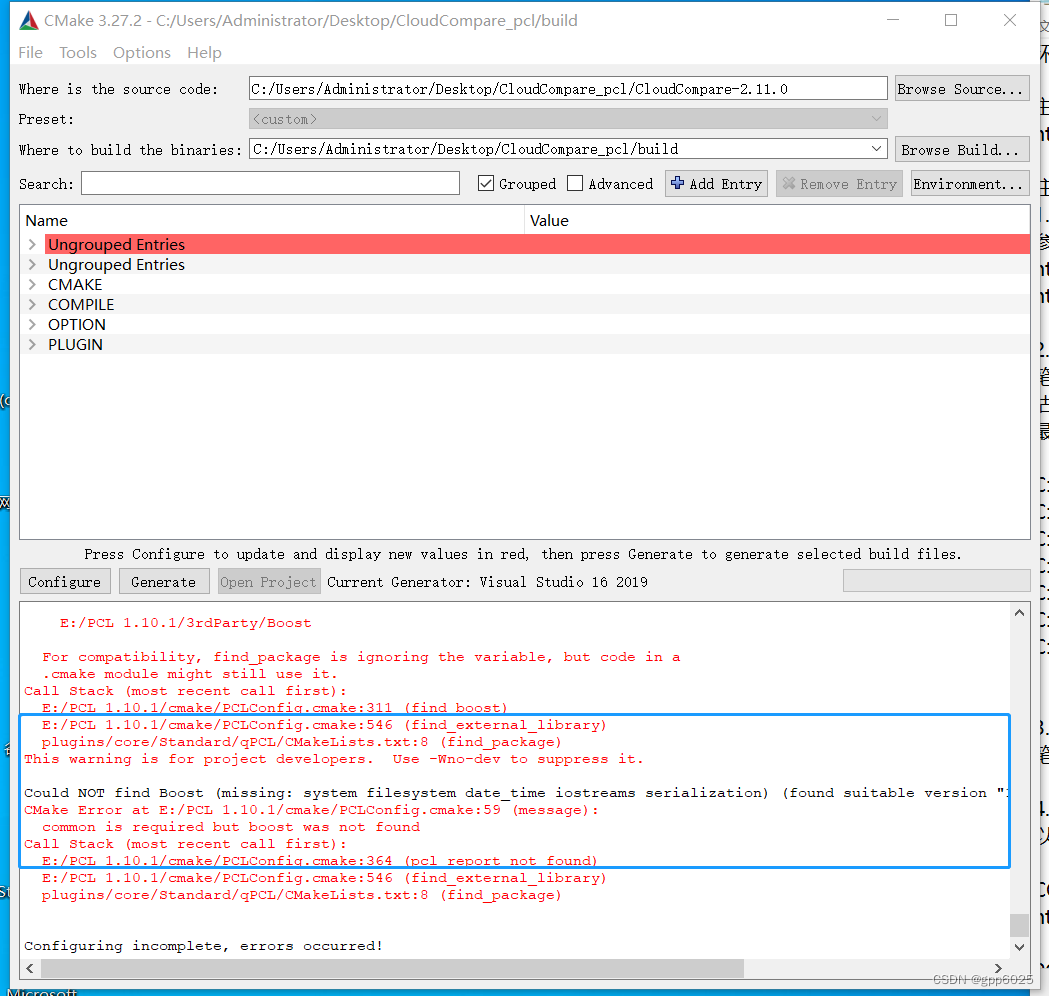Click the Browse Source button
The image size is (1049, 996).
point(961,88)
